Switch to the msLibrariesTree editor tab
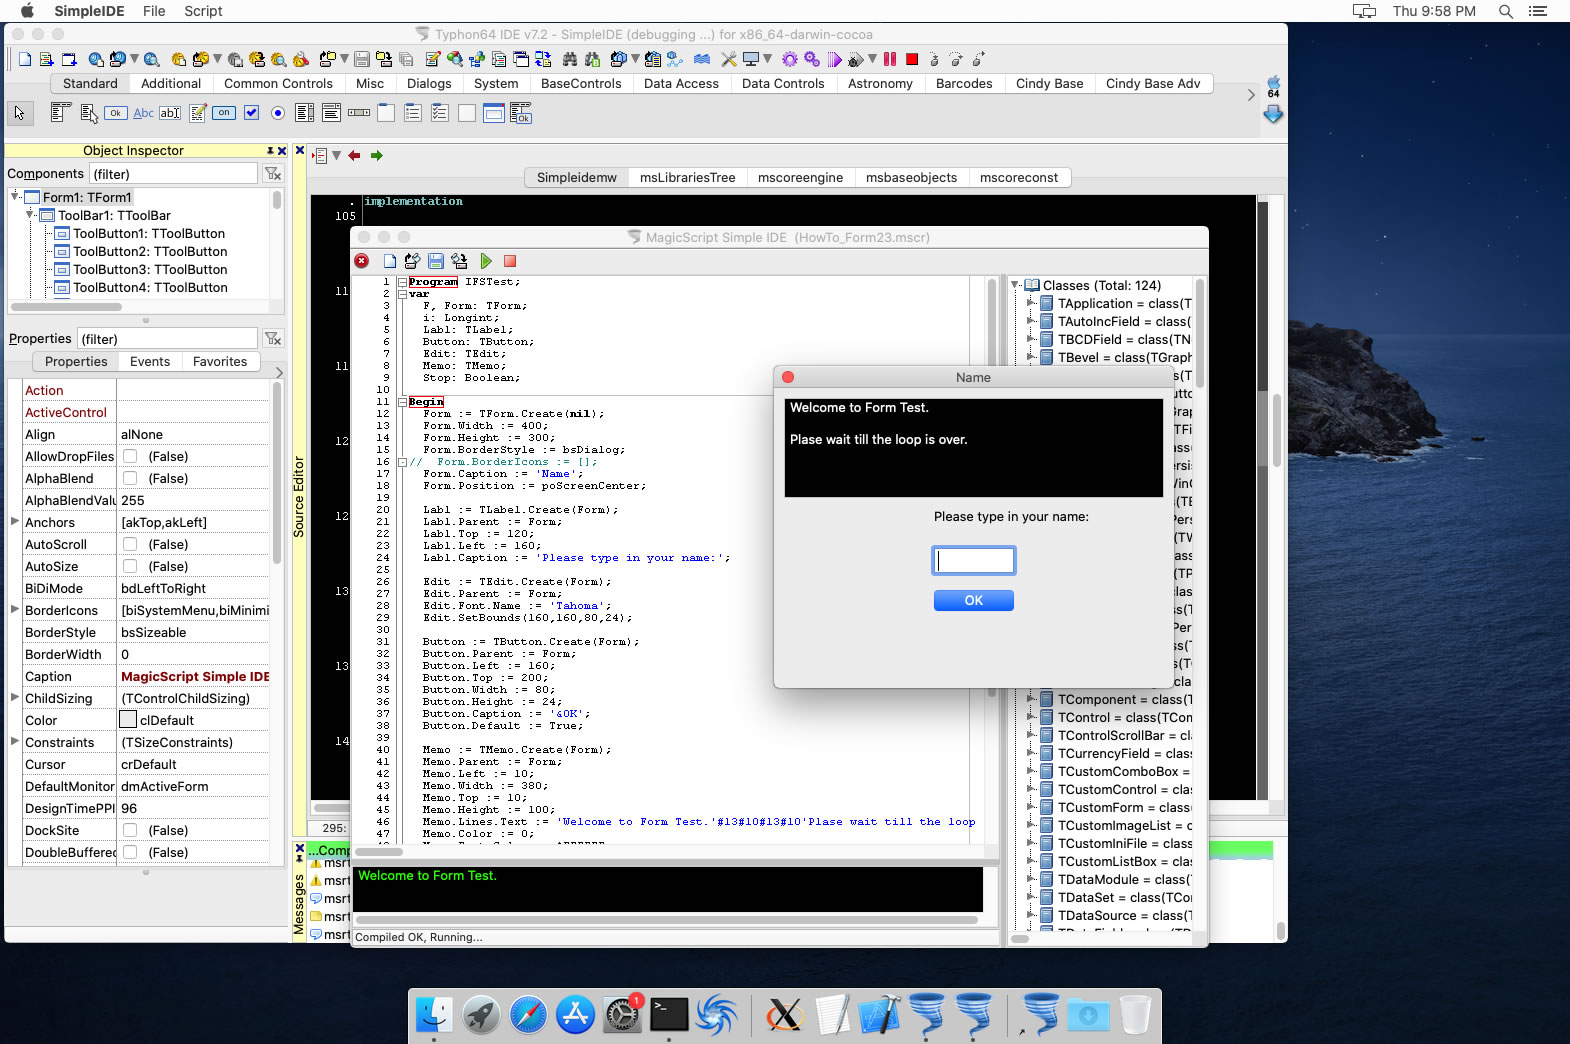The image size is (1570, 1044). coord(688,178)
